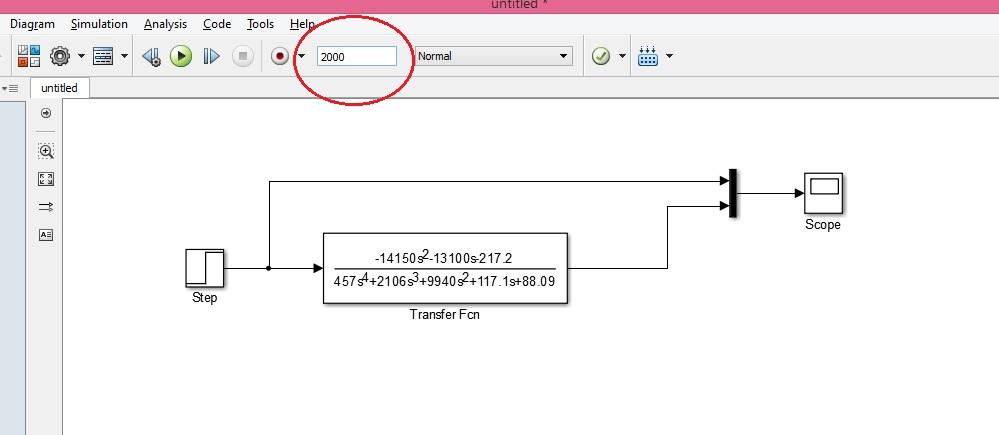Click the Step block label
999x435 pixels.
[x=205, y=297]
